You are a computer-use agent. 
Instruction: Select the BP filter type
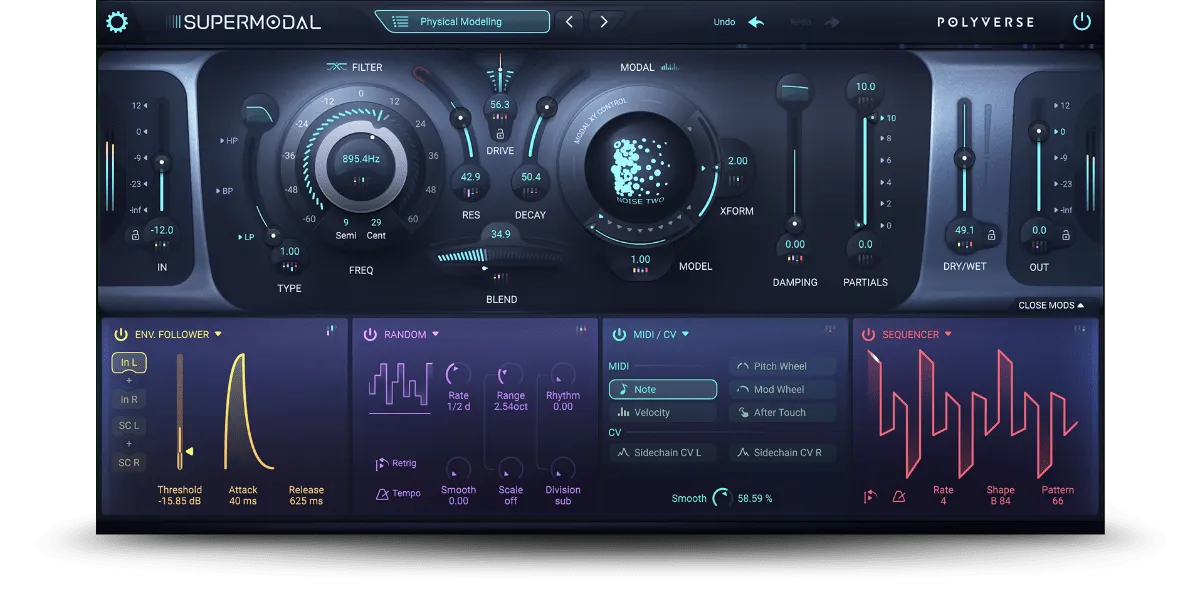(x=225, y=191)
